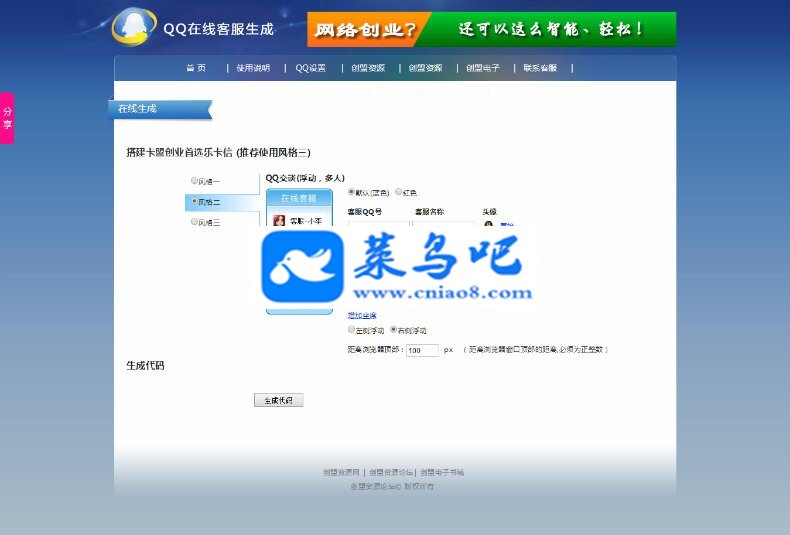Open the 网络创业 banner advertisement
The image size is (790, 535).
491,29
